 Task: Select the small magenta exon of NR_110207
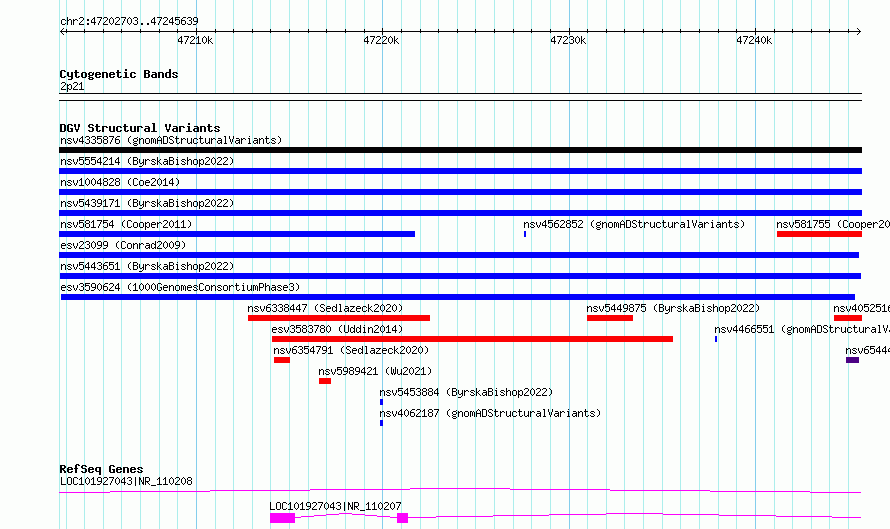click(x=402, y=518)
